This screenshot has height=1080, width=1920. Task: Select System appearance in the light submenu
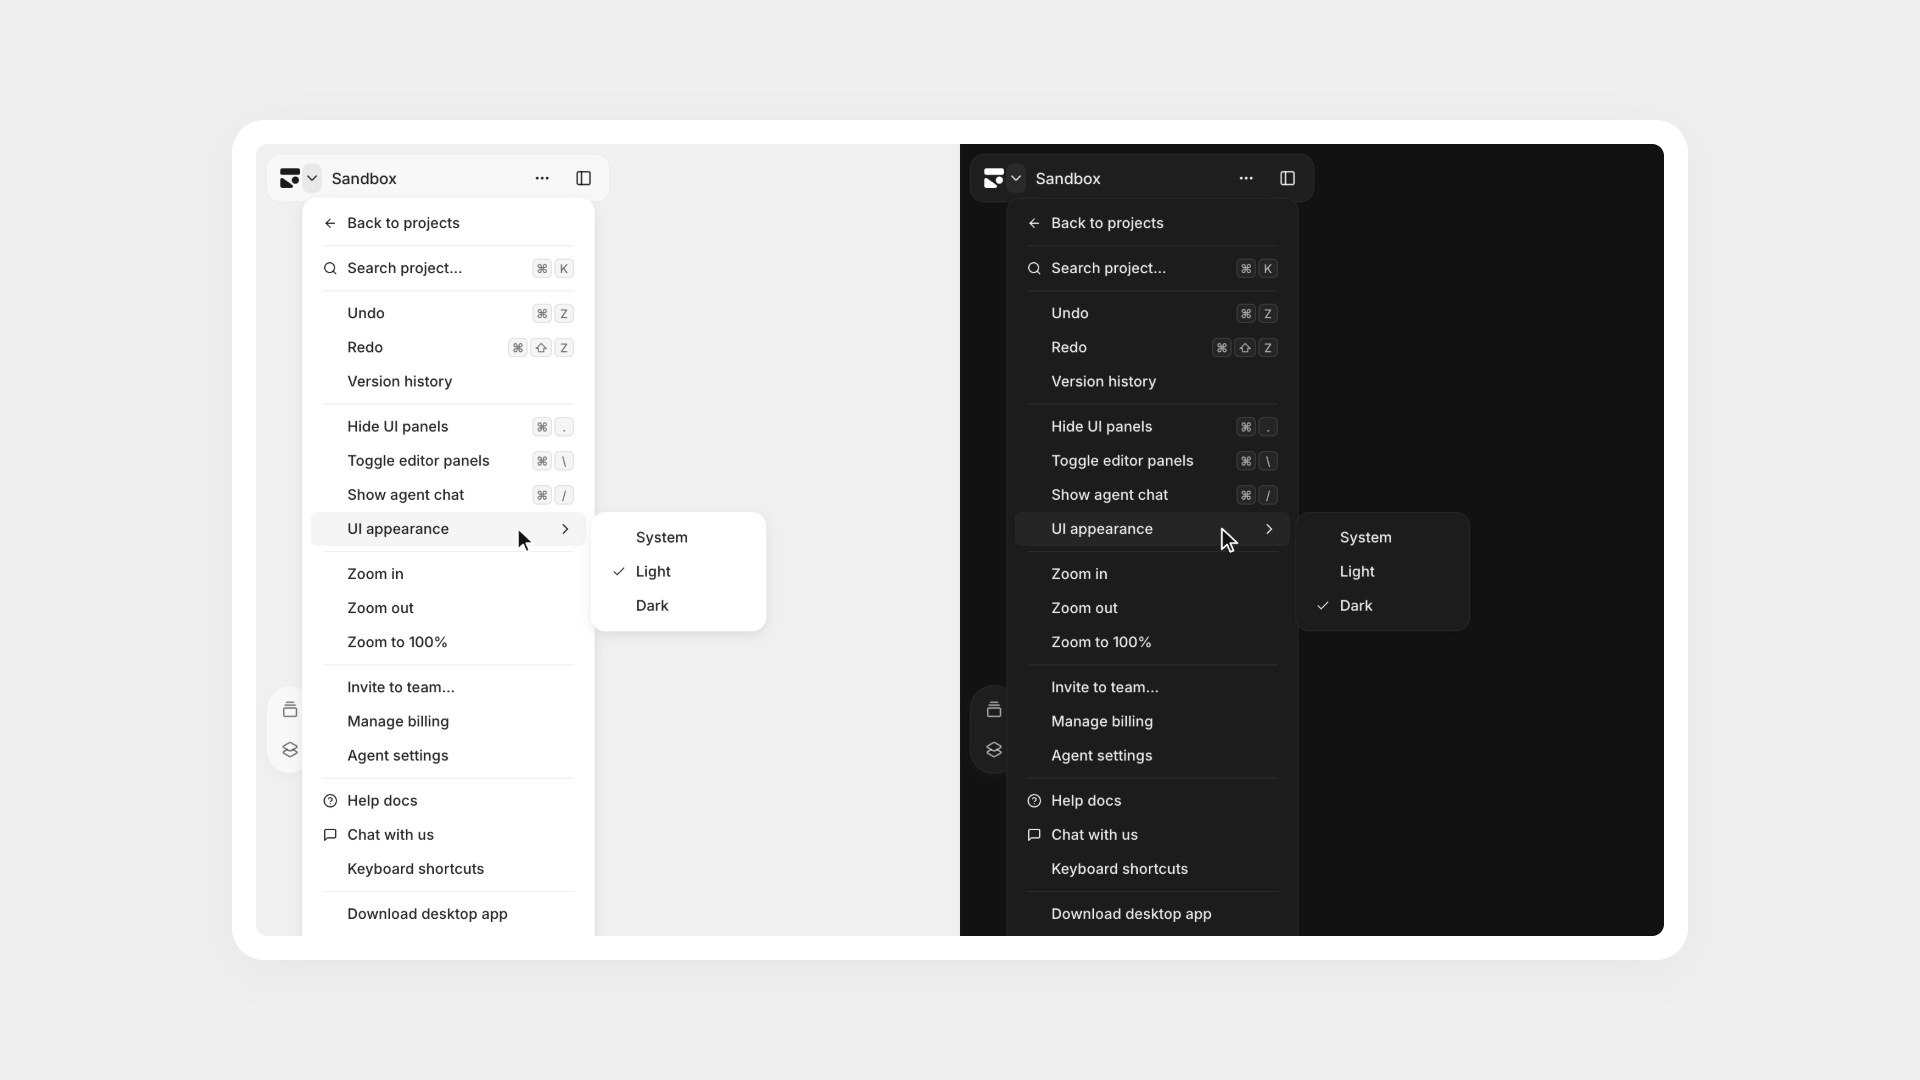(x=678, y=537)
